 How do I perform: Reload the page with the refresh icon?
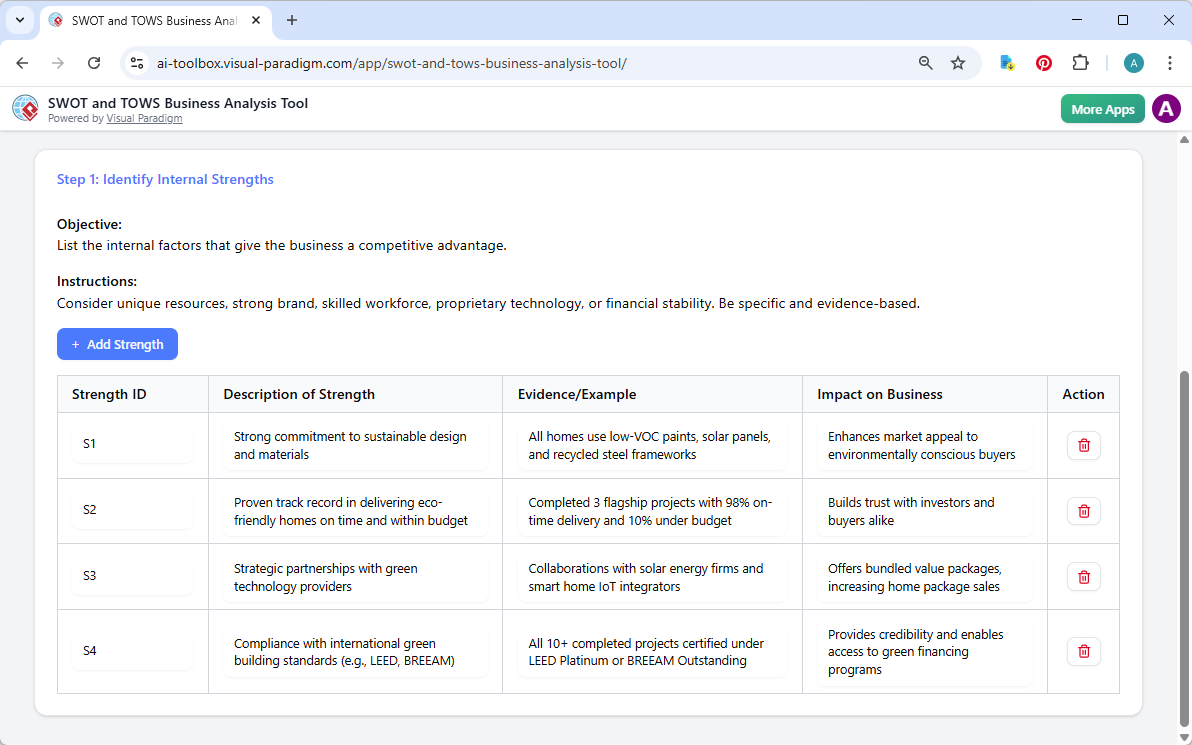tap(94, 62)
